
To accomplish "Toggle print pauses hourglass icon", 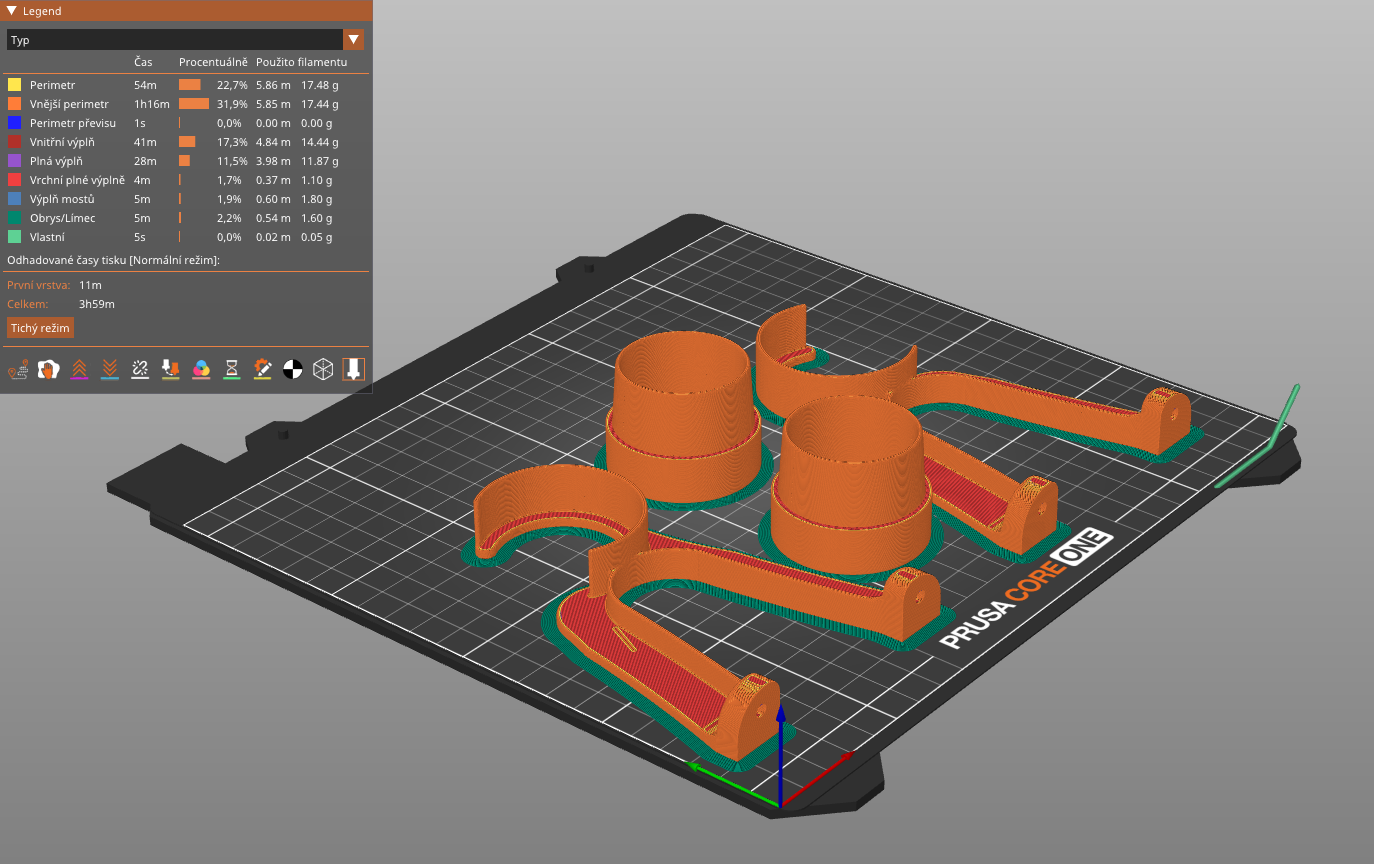I will click(x=231, y=369).
